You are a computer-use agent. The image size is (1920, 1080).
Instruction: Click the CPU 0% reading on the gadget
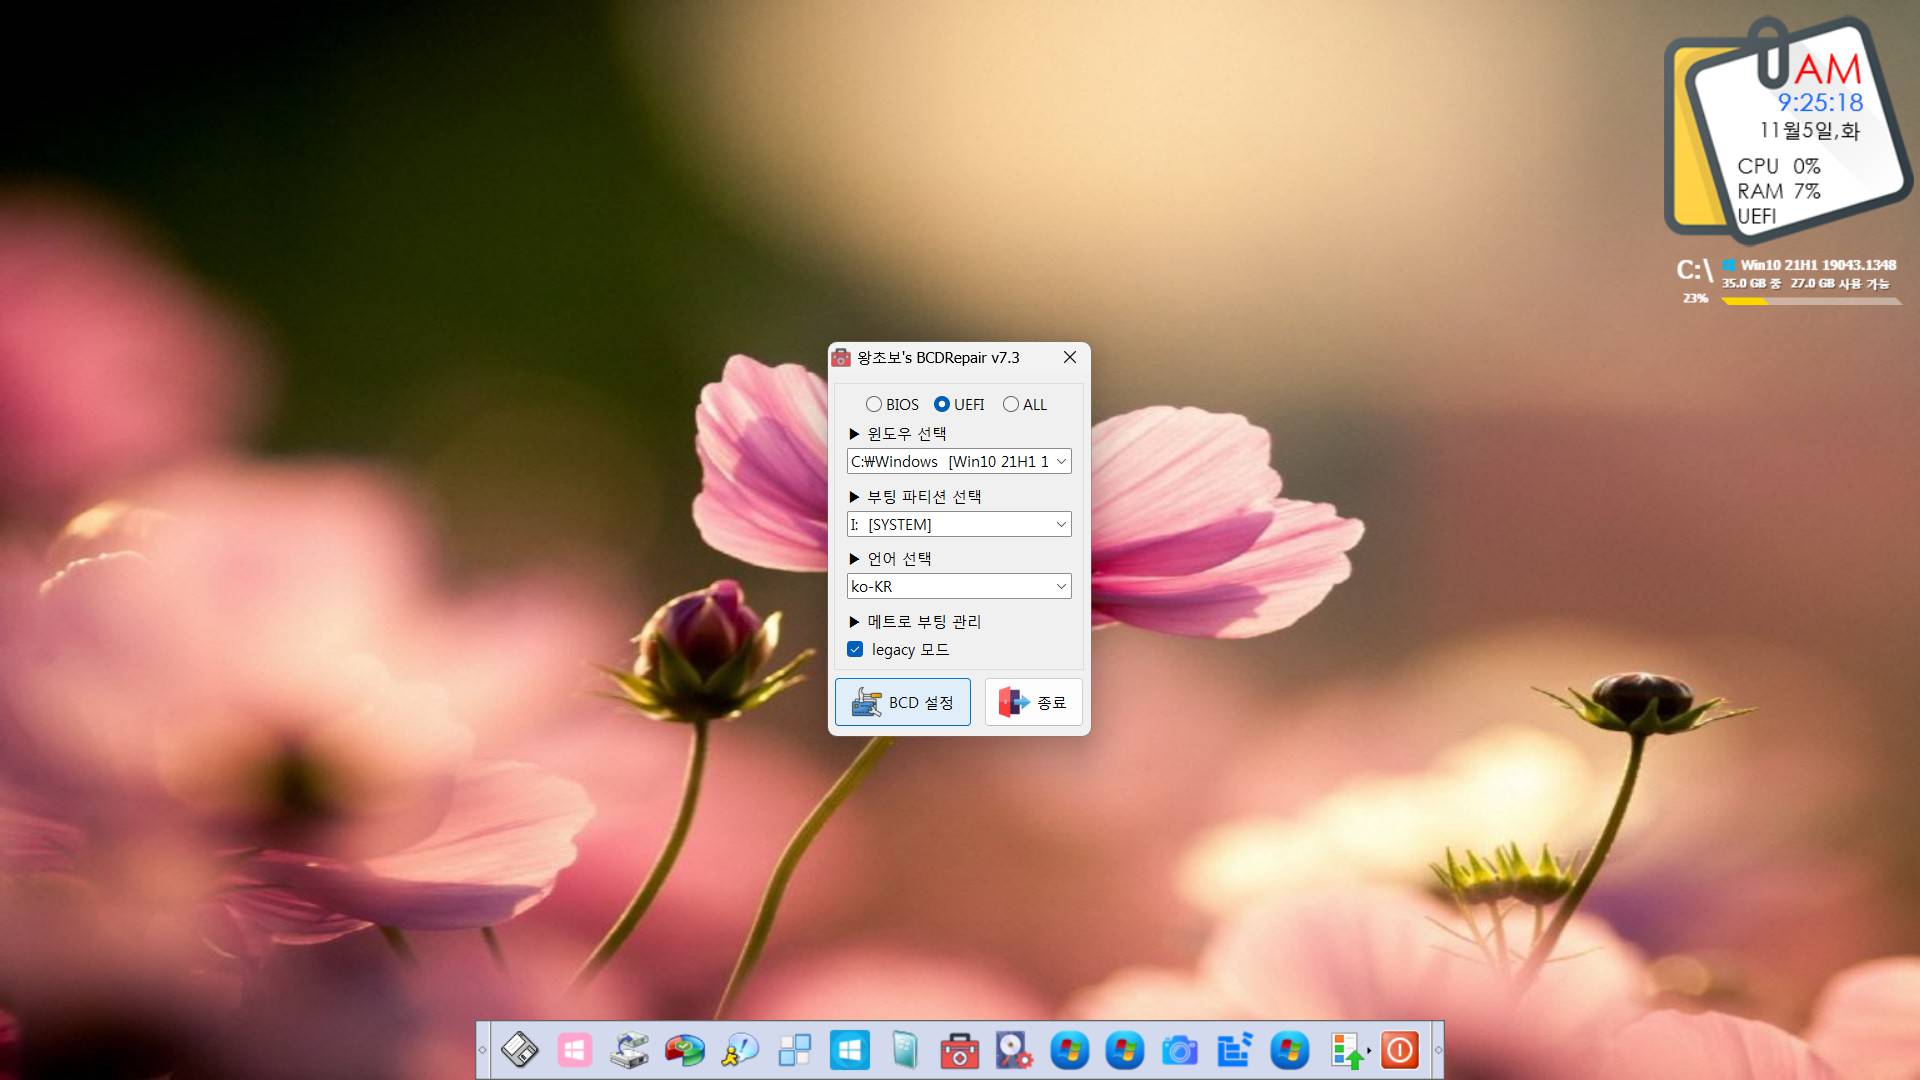(1779, 166)
